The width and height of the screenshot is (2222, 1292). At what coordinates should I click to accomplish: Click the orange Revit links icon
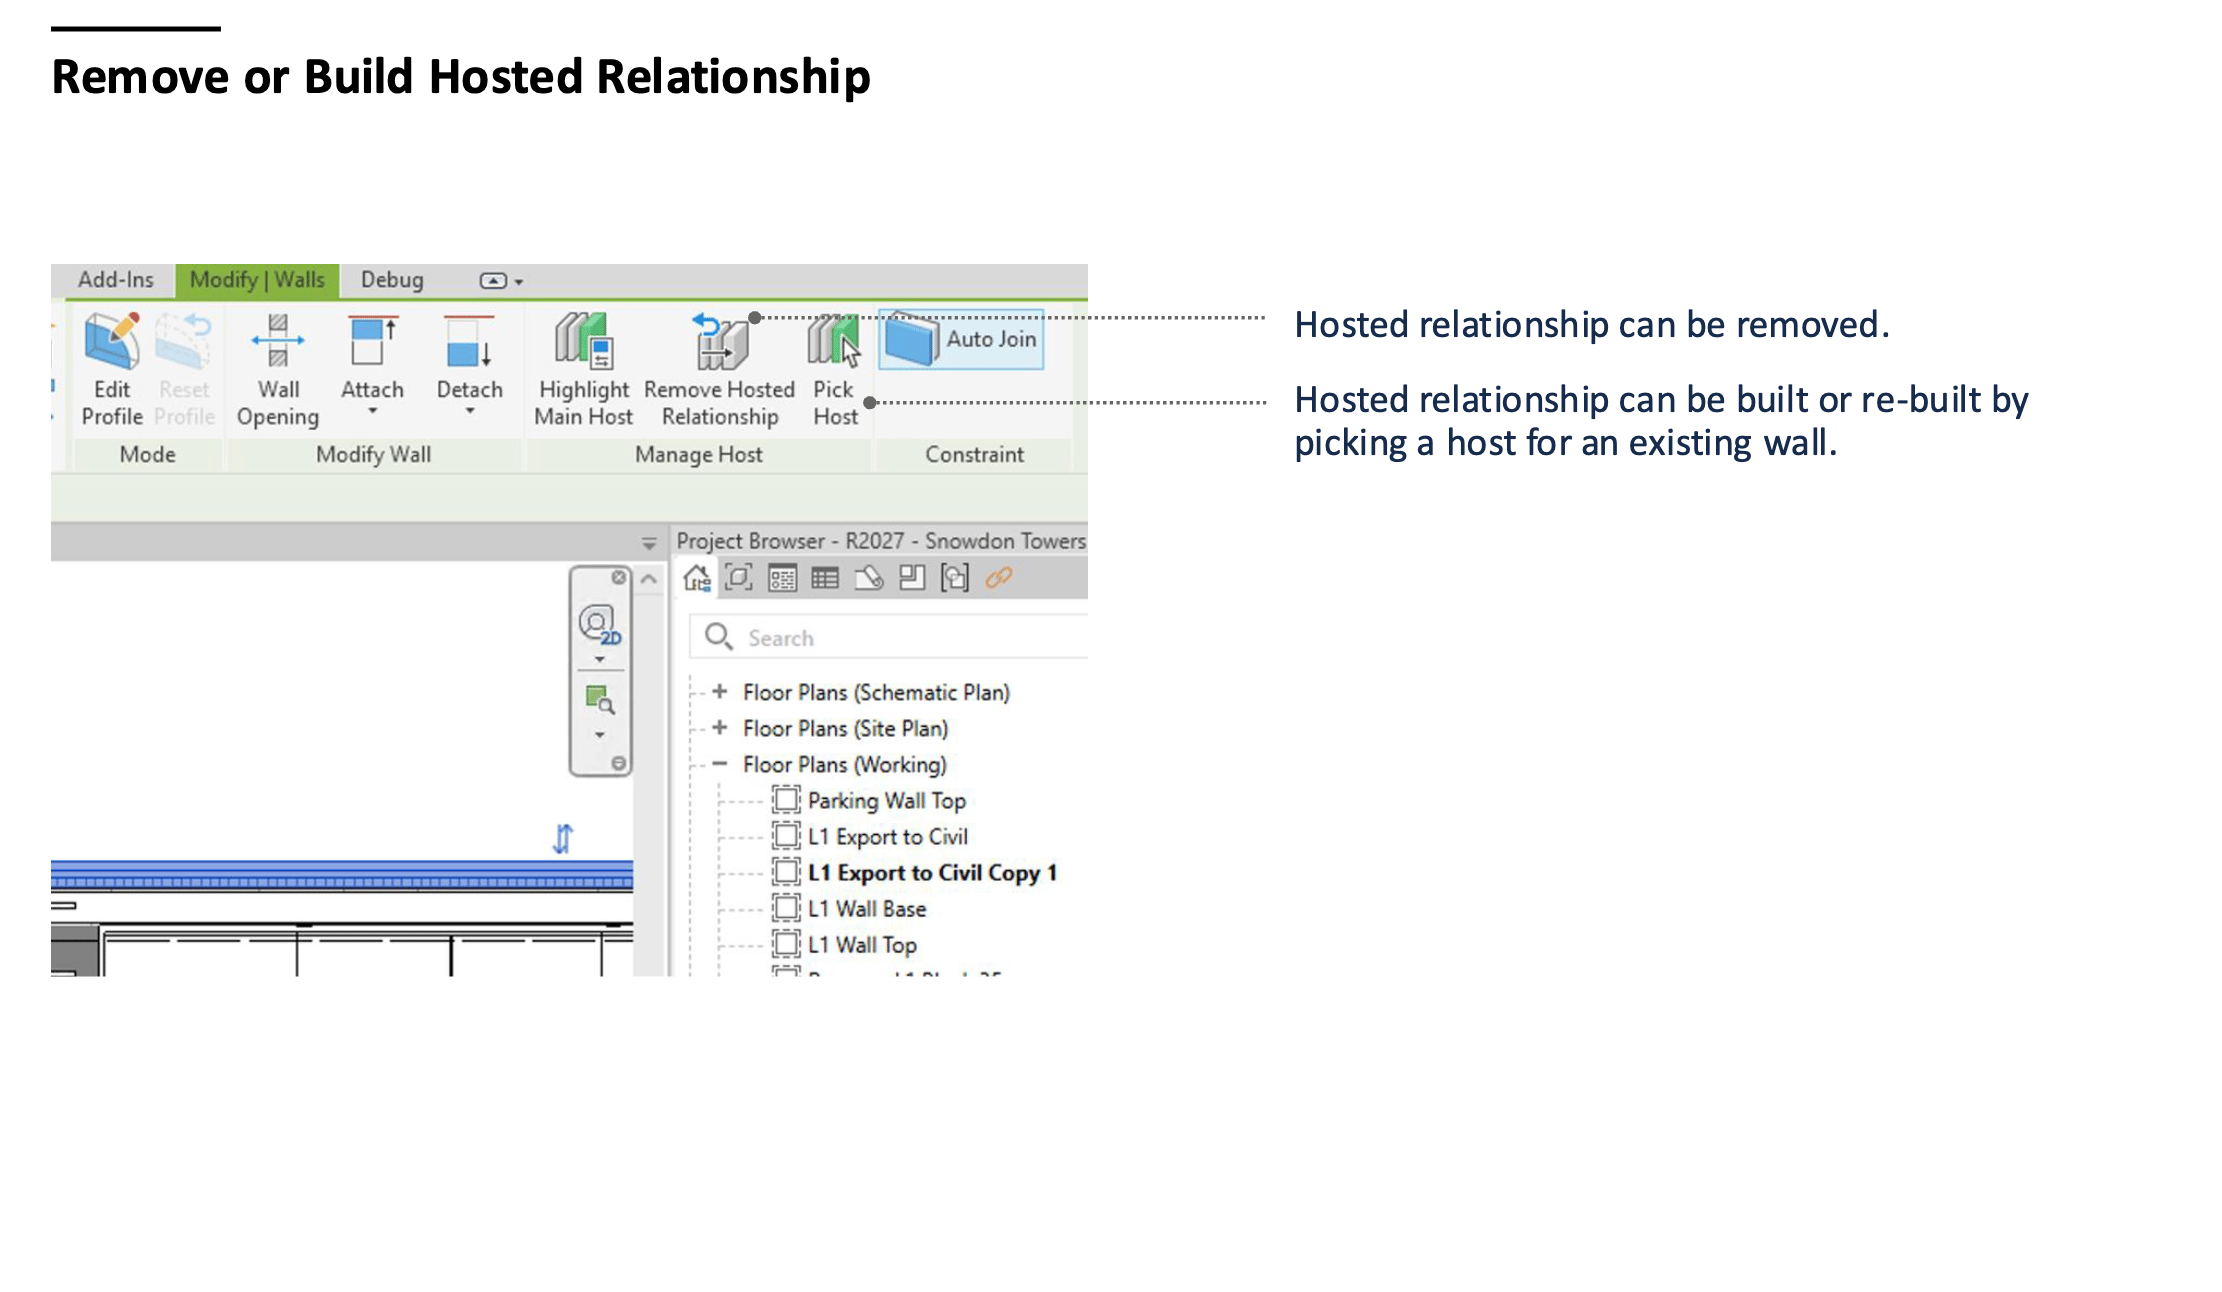click(999, 578)
